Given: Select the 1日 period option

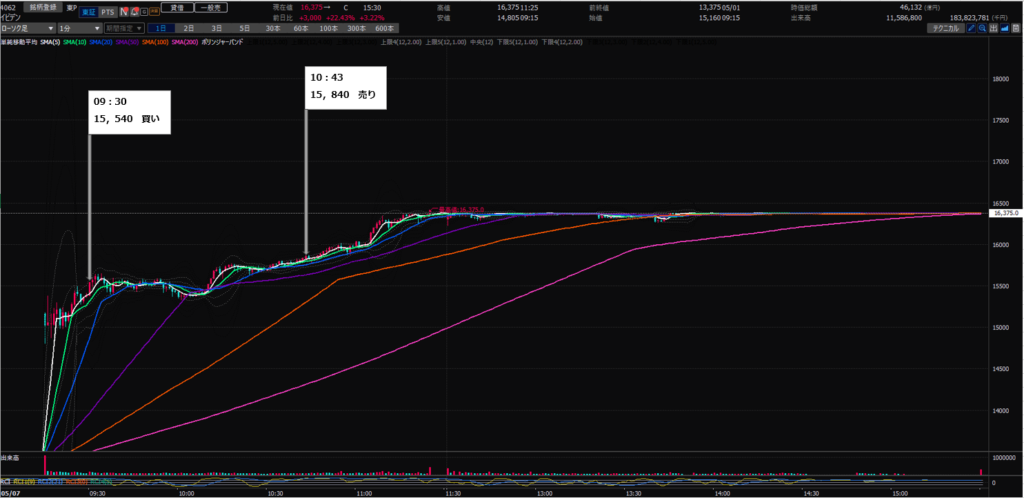Looking at the screenshot, I should point(161,28).
